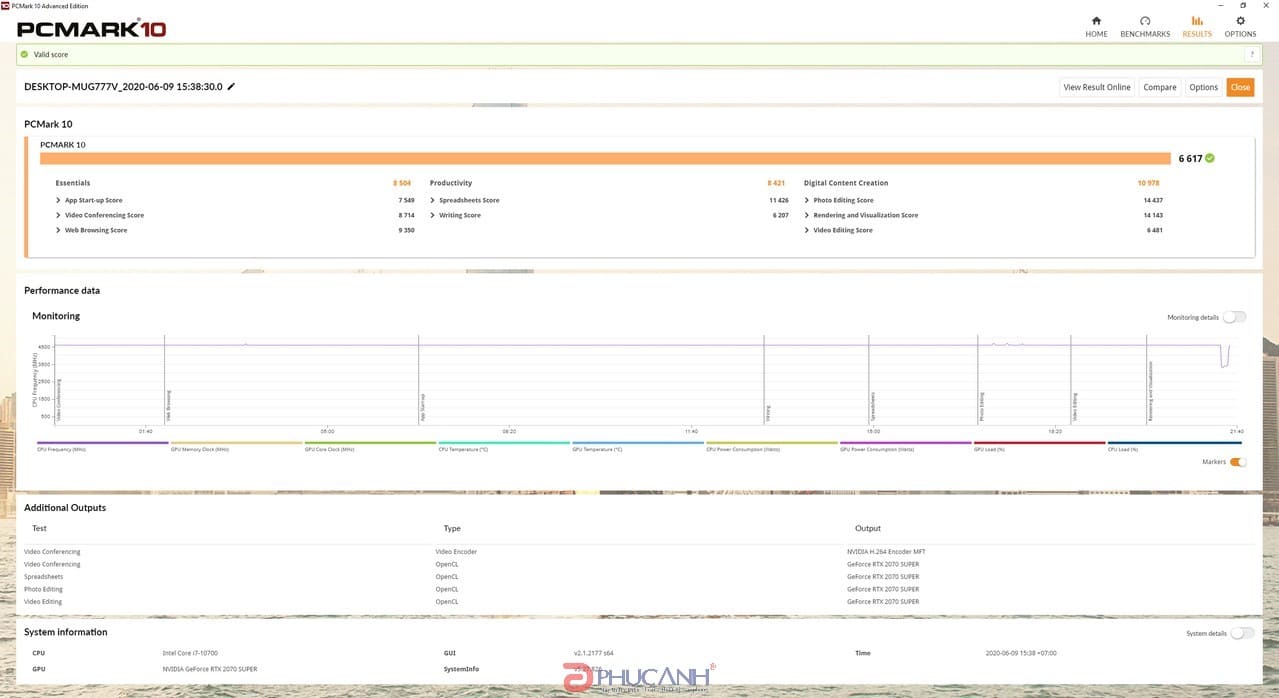This screenshot has width=1279, height=698.
Task: Expand the App Start-up Score row
Action: point(59,200)
